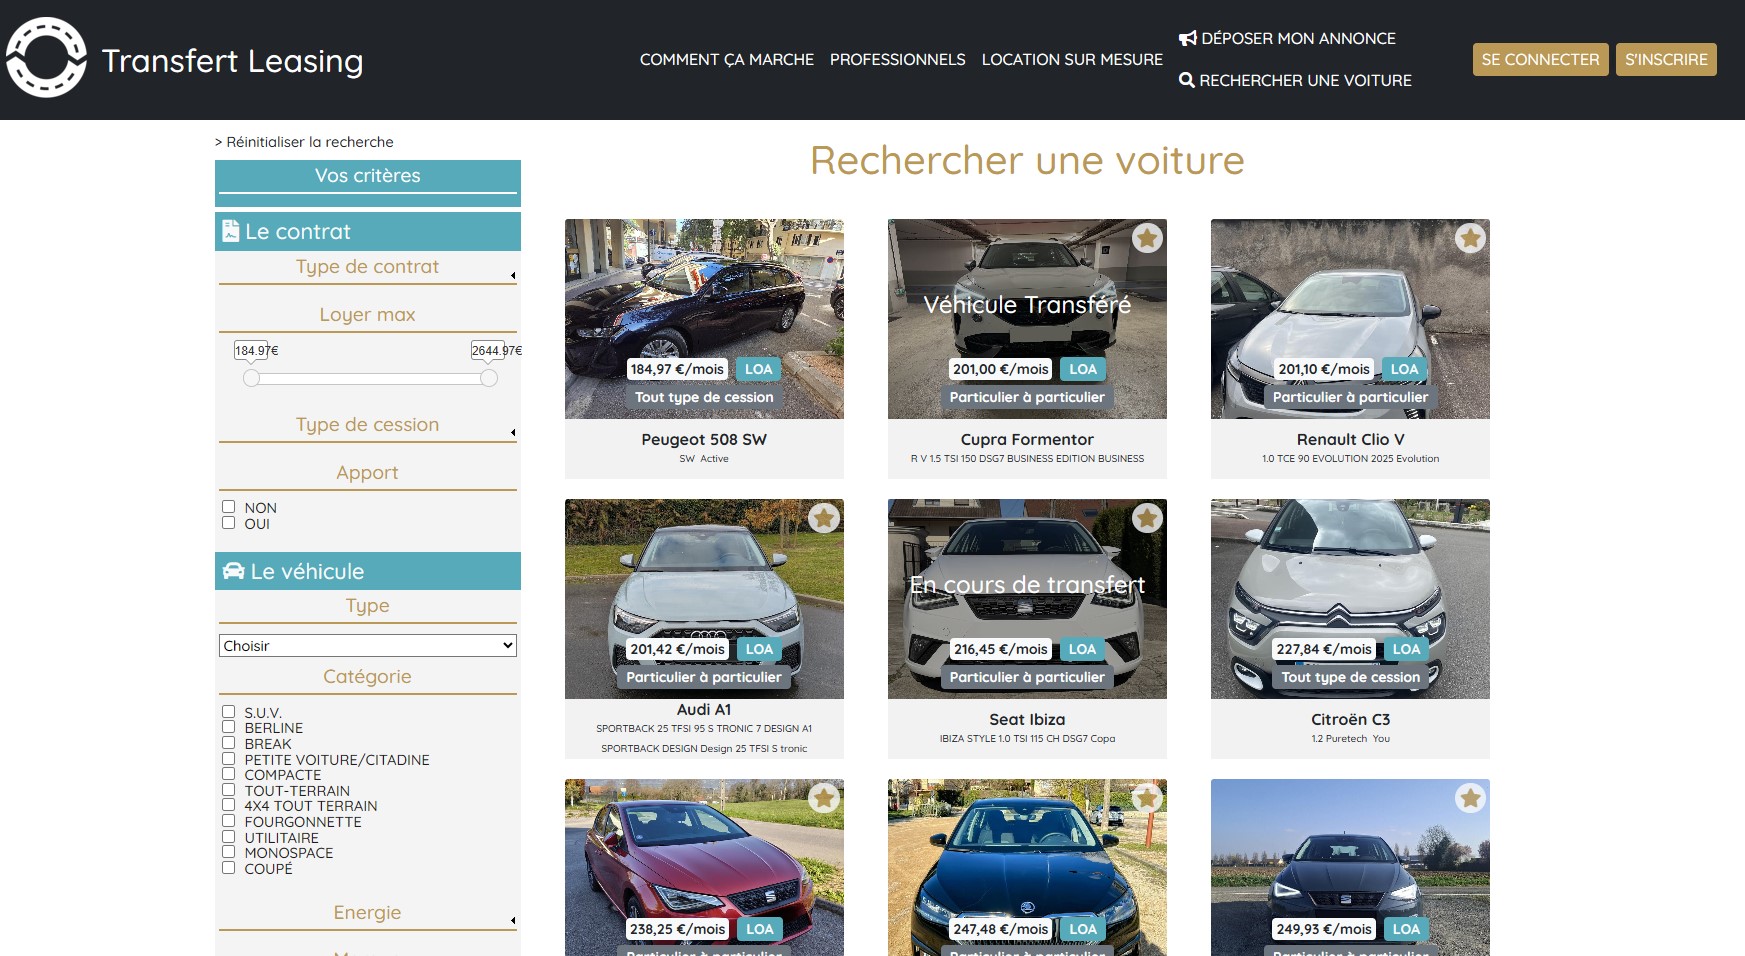
Task: Click the S'INSCRIRE button
Action: coord(1666,59)
